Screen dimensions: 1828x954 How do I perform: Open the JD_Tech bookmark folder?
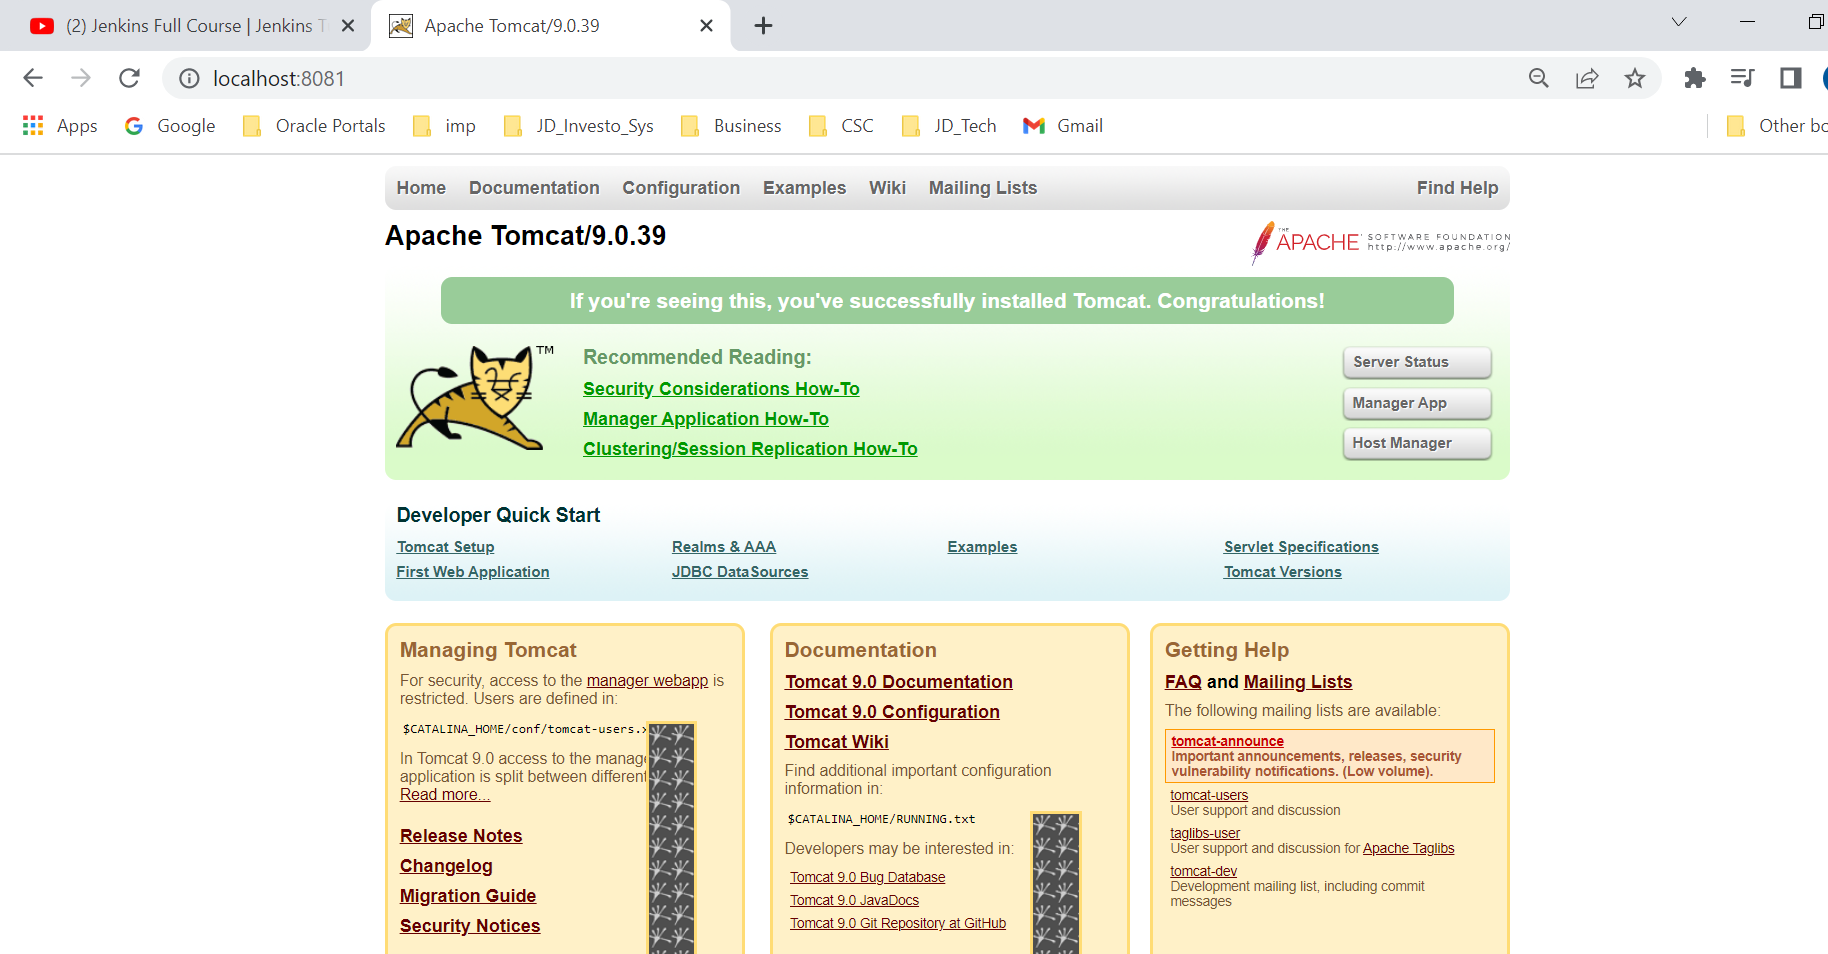click(949, 126)
